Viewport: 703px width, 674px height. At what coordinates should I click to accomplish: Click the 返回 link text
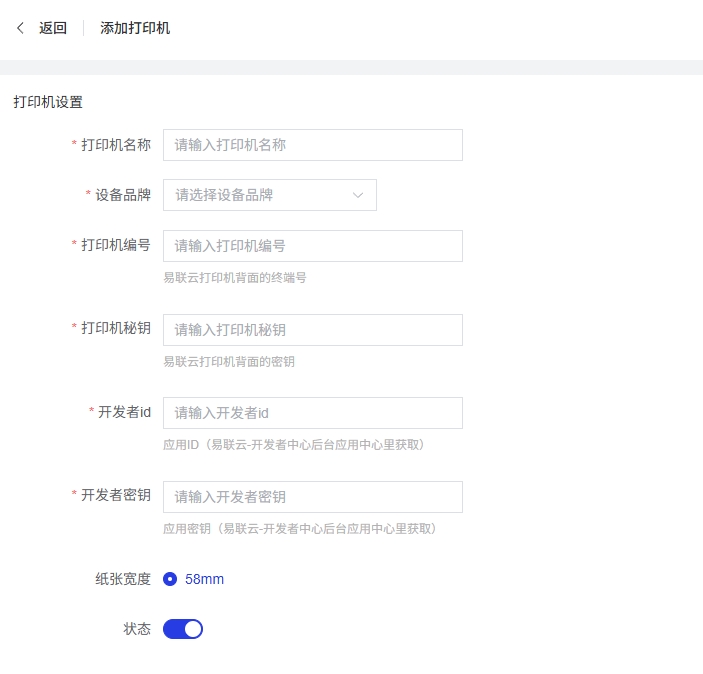click(x=53, y=28)
